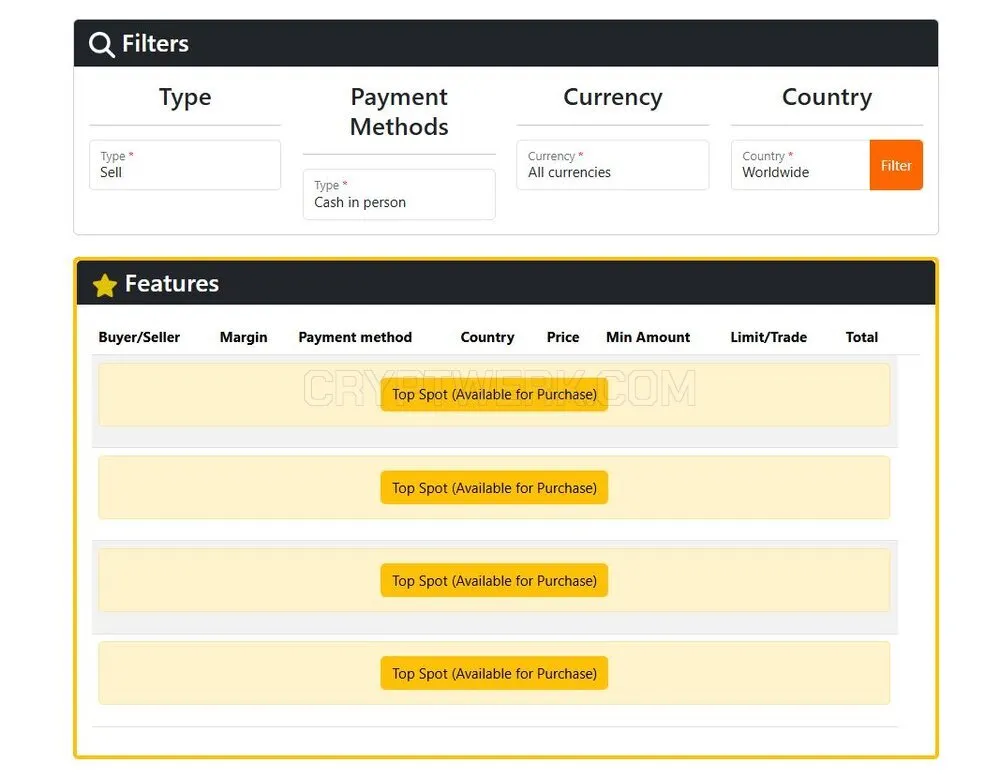Click the second Top Spot (Available for Purchase) button
Viewport: 1000px width, 777px height.
pyautogui.click(x=494, y=487)
